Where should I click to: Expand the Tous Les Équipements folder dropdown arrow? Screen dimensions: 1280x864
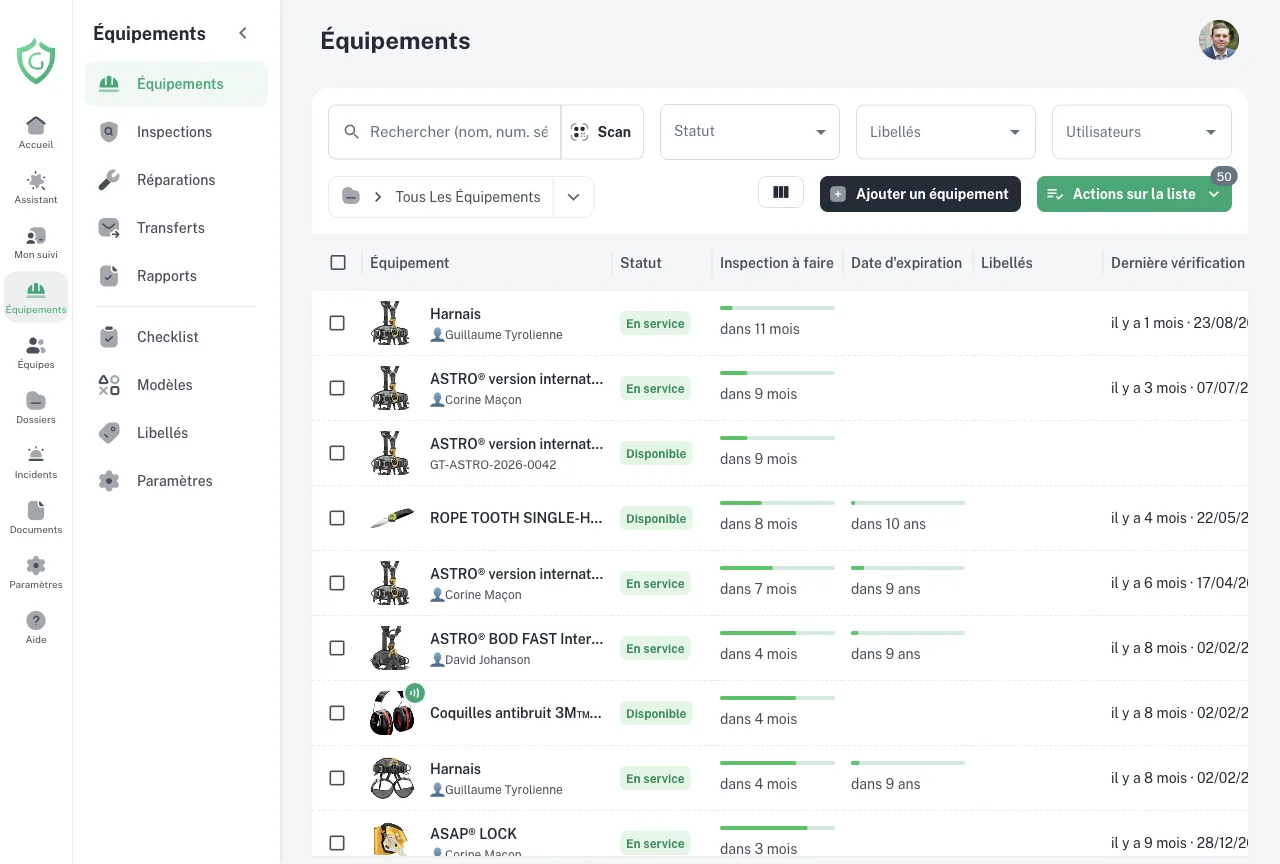[x=573, y=197]
